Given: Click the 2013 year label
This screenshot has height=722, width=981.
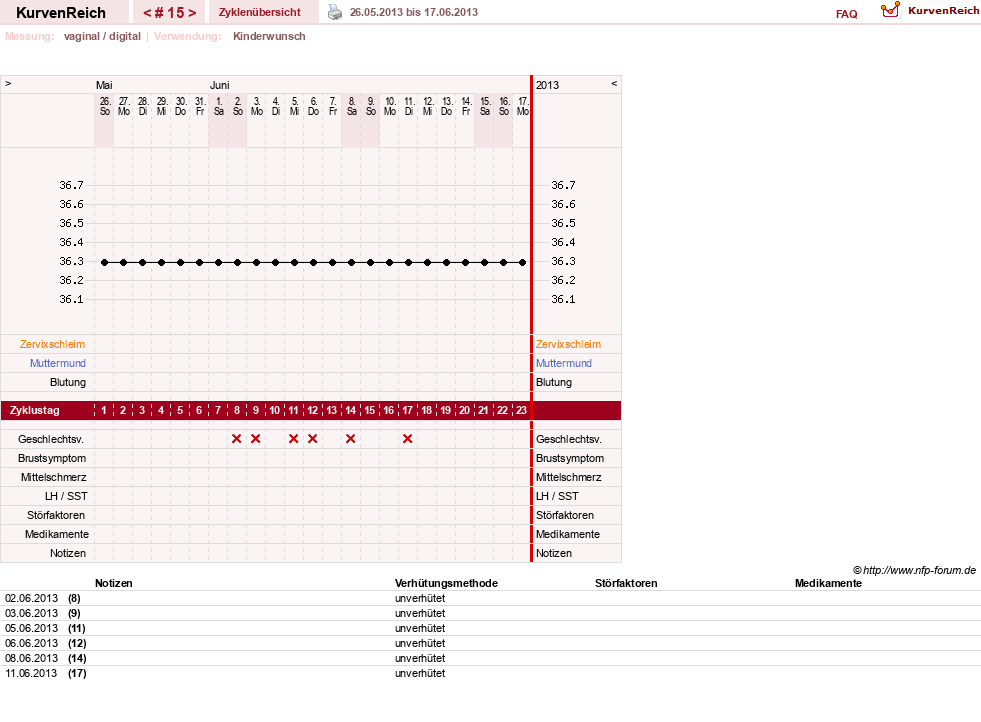Looking at the screenshot, I should [547, 85].
